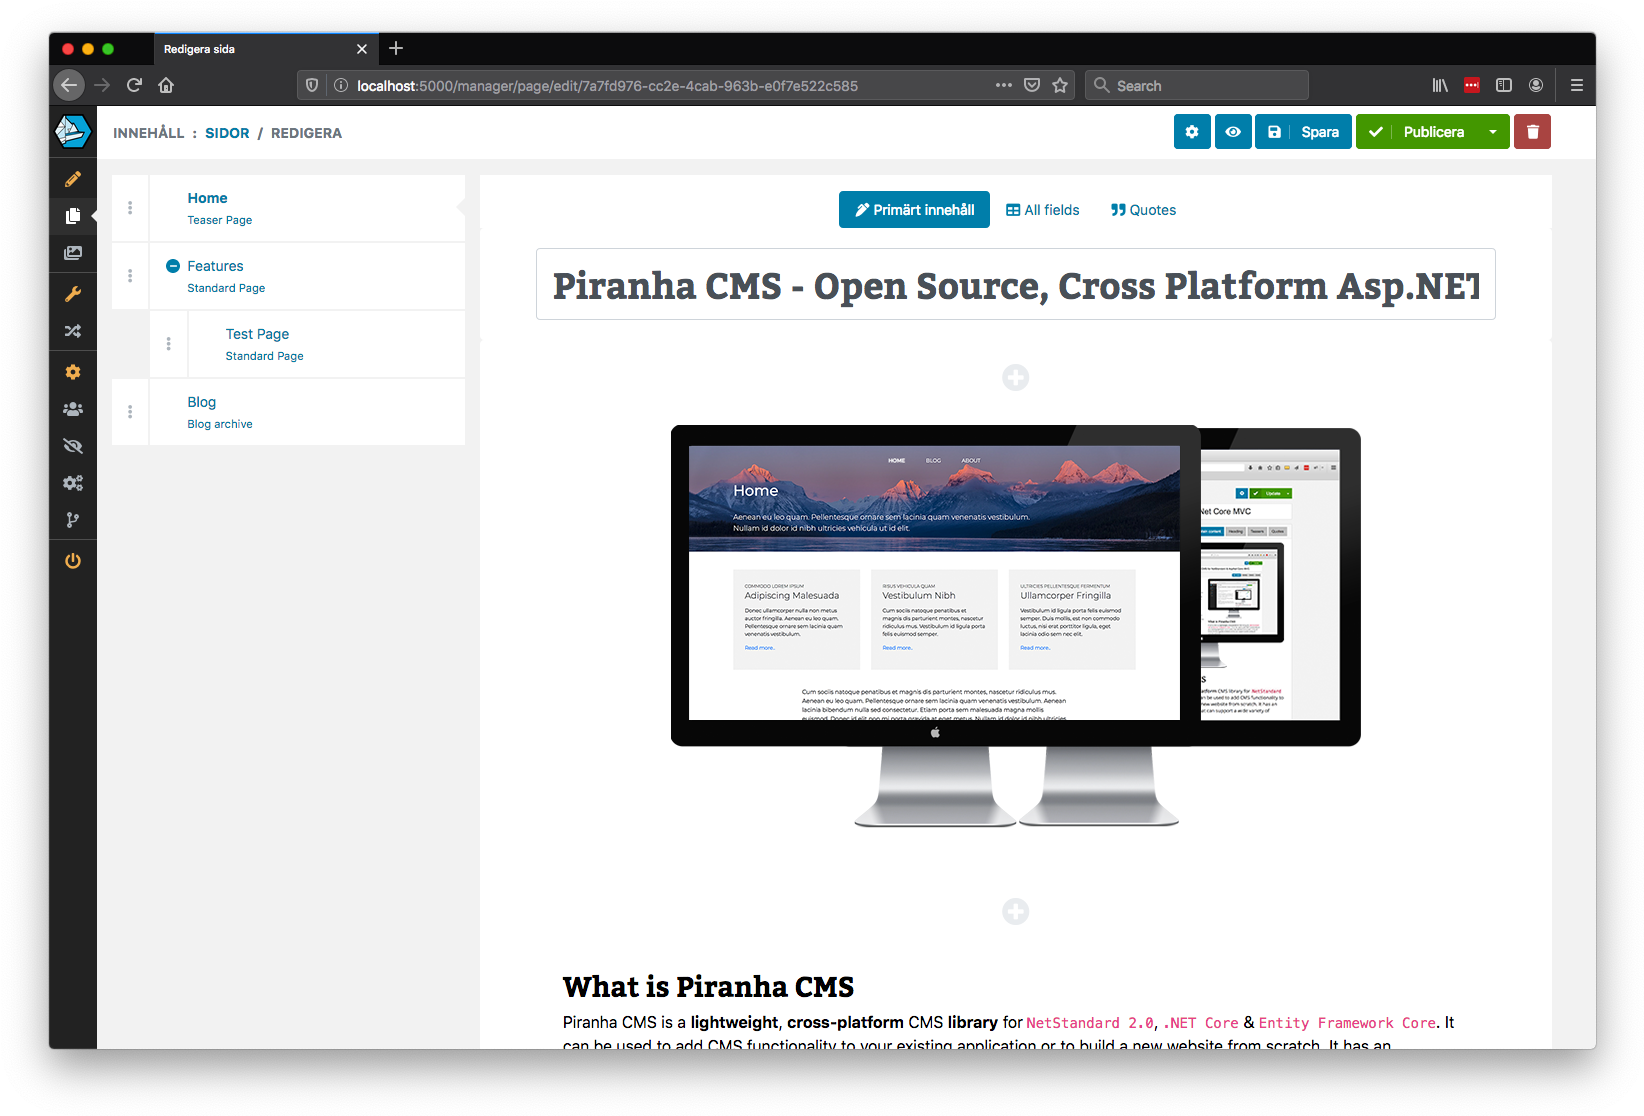
Task: Delete page with red trash button
Action: click(x=1532, y=132)
